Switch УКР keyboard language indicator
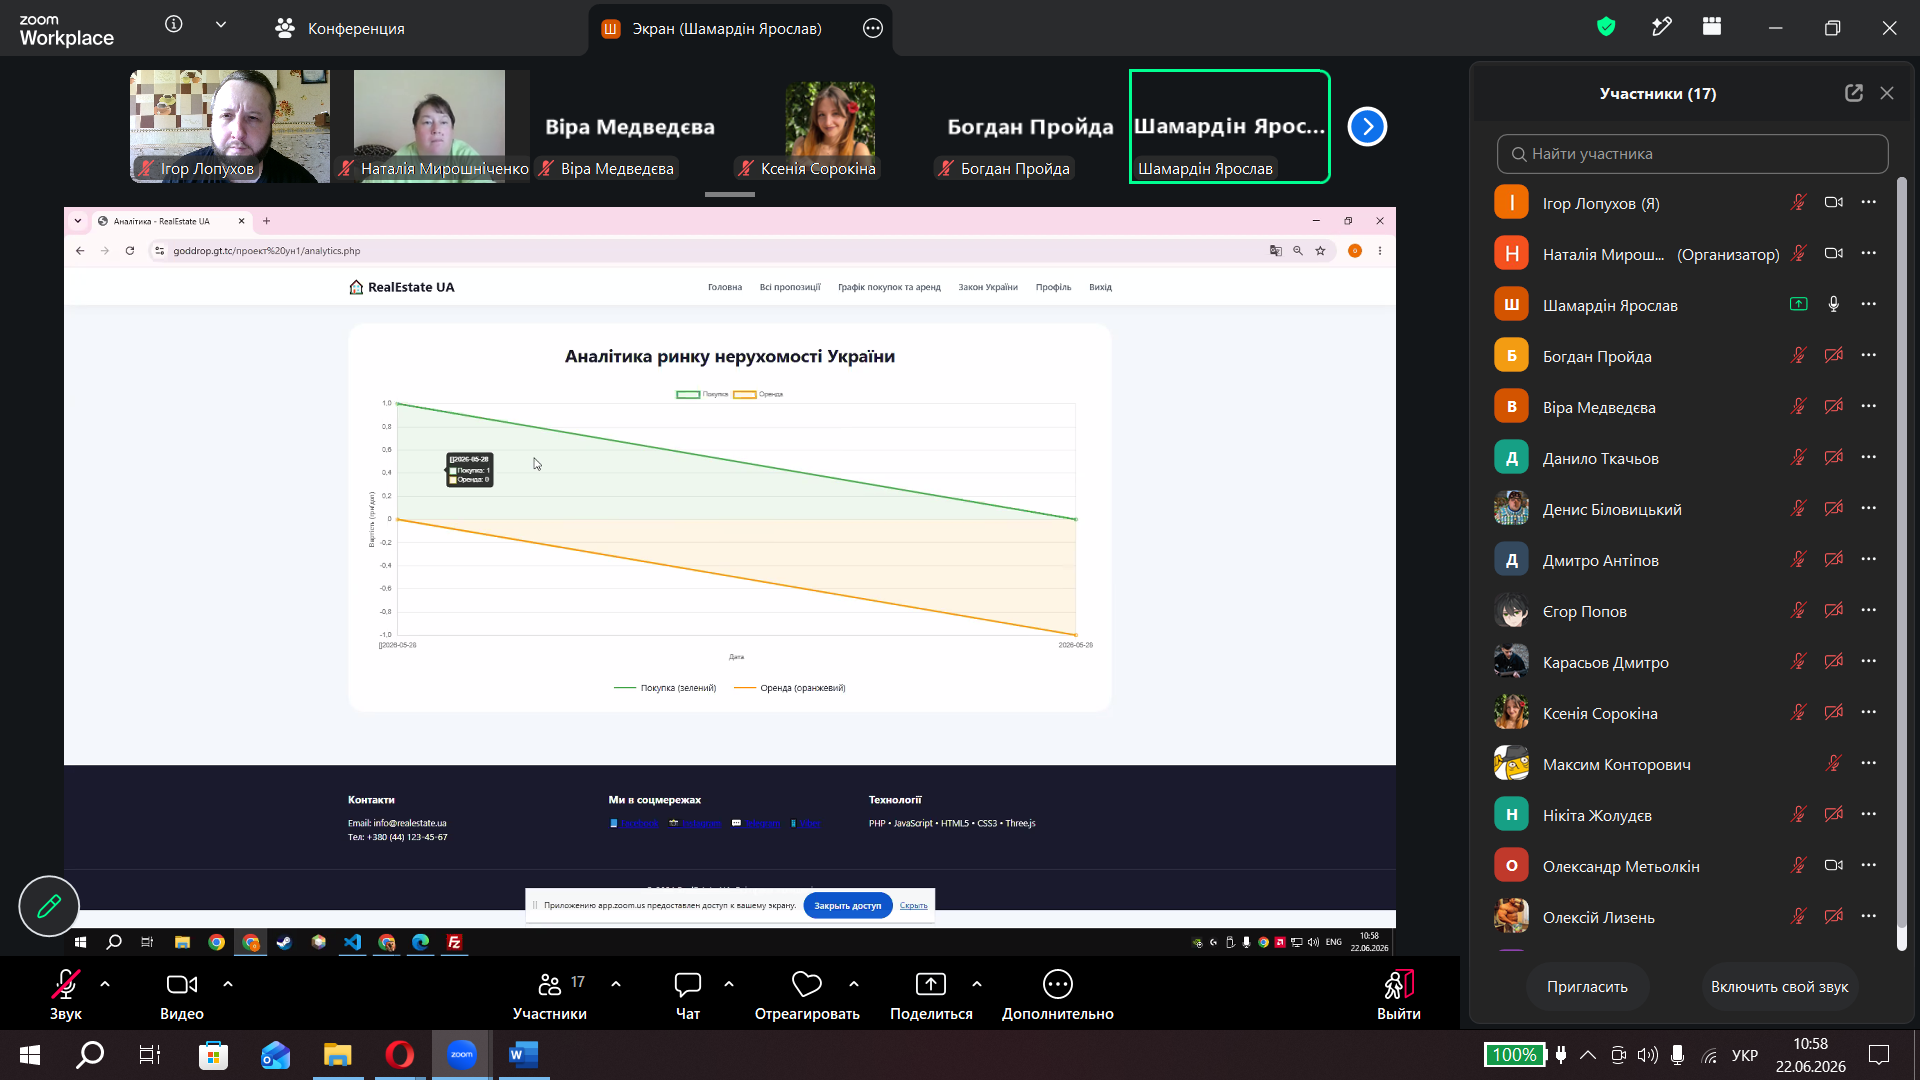The image size is (1920, 1080). [1745, 1055]
